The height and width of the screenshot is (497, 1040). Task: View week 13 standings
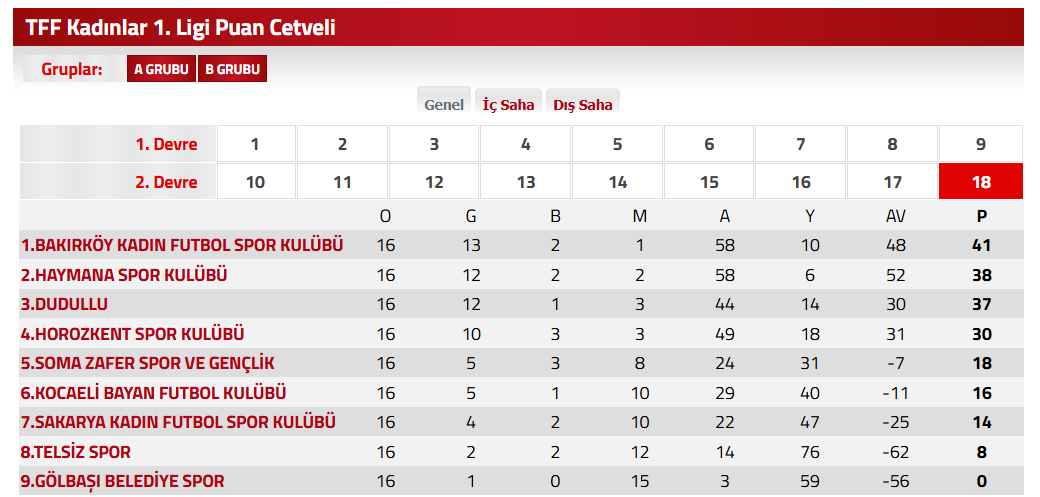(x=526, y=182)
